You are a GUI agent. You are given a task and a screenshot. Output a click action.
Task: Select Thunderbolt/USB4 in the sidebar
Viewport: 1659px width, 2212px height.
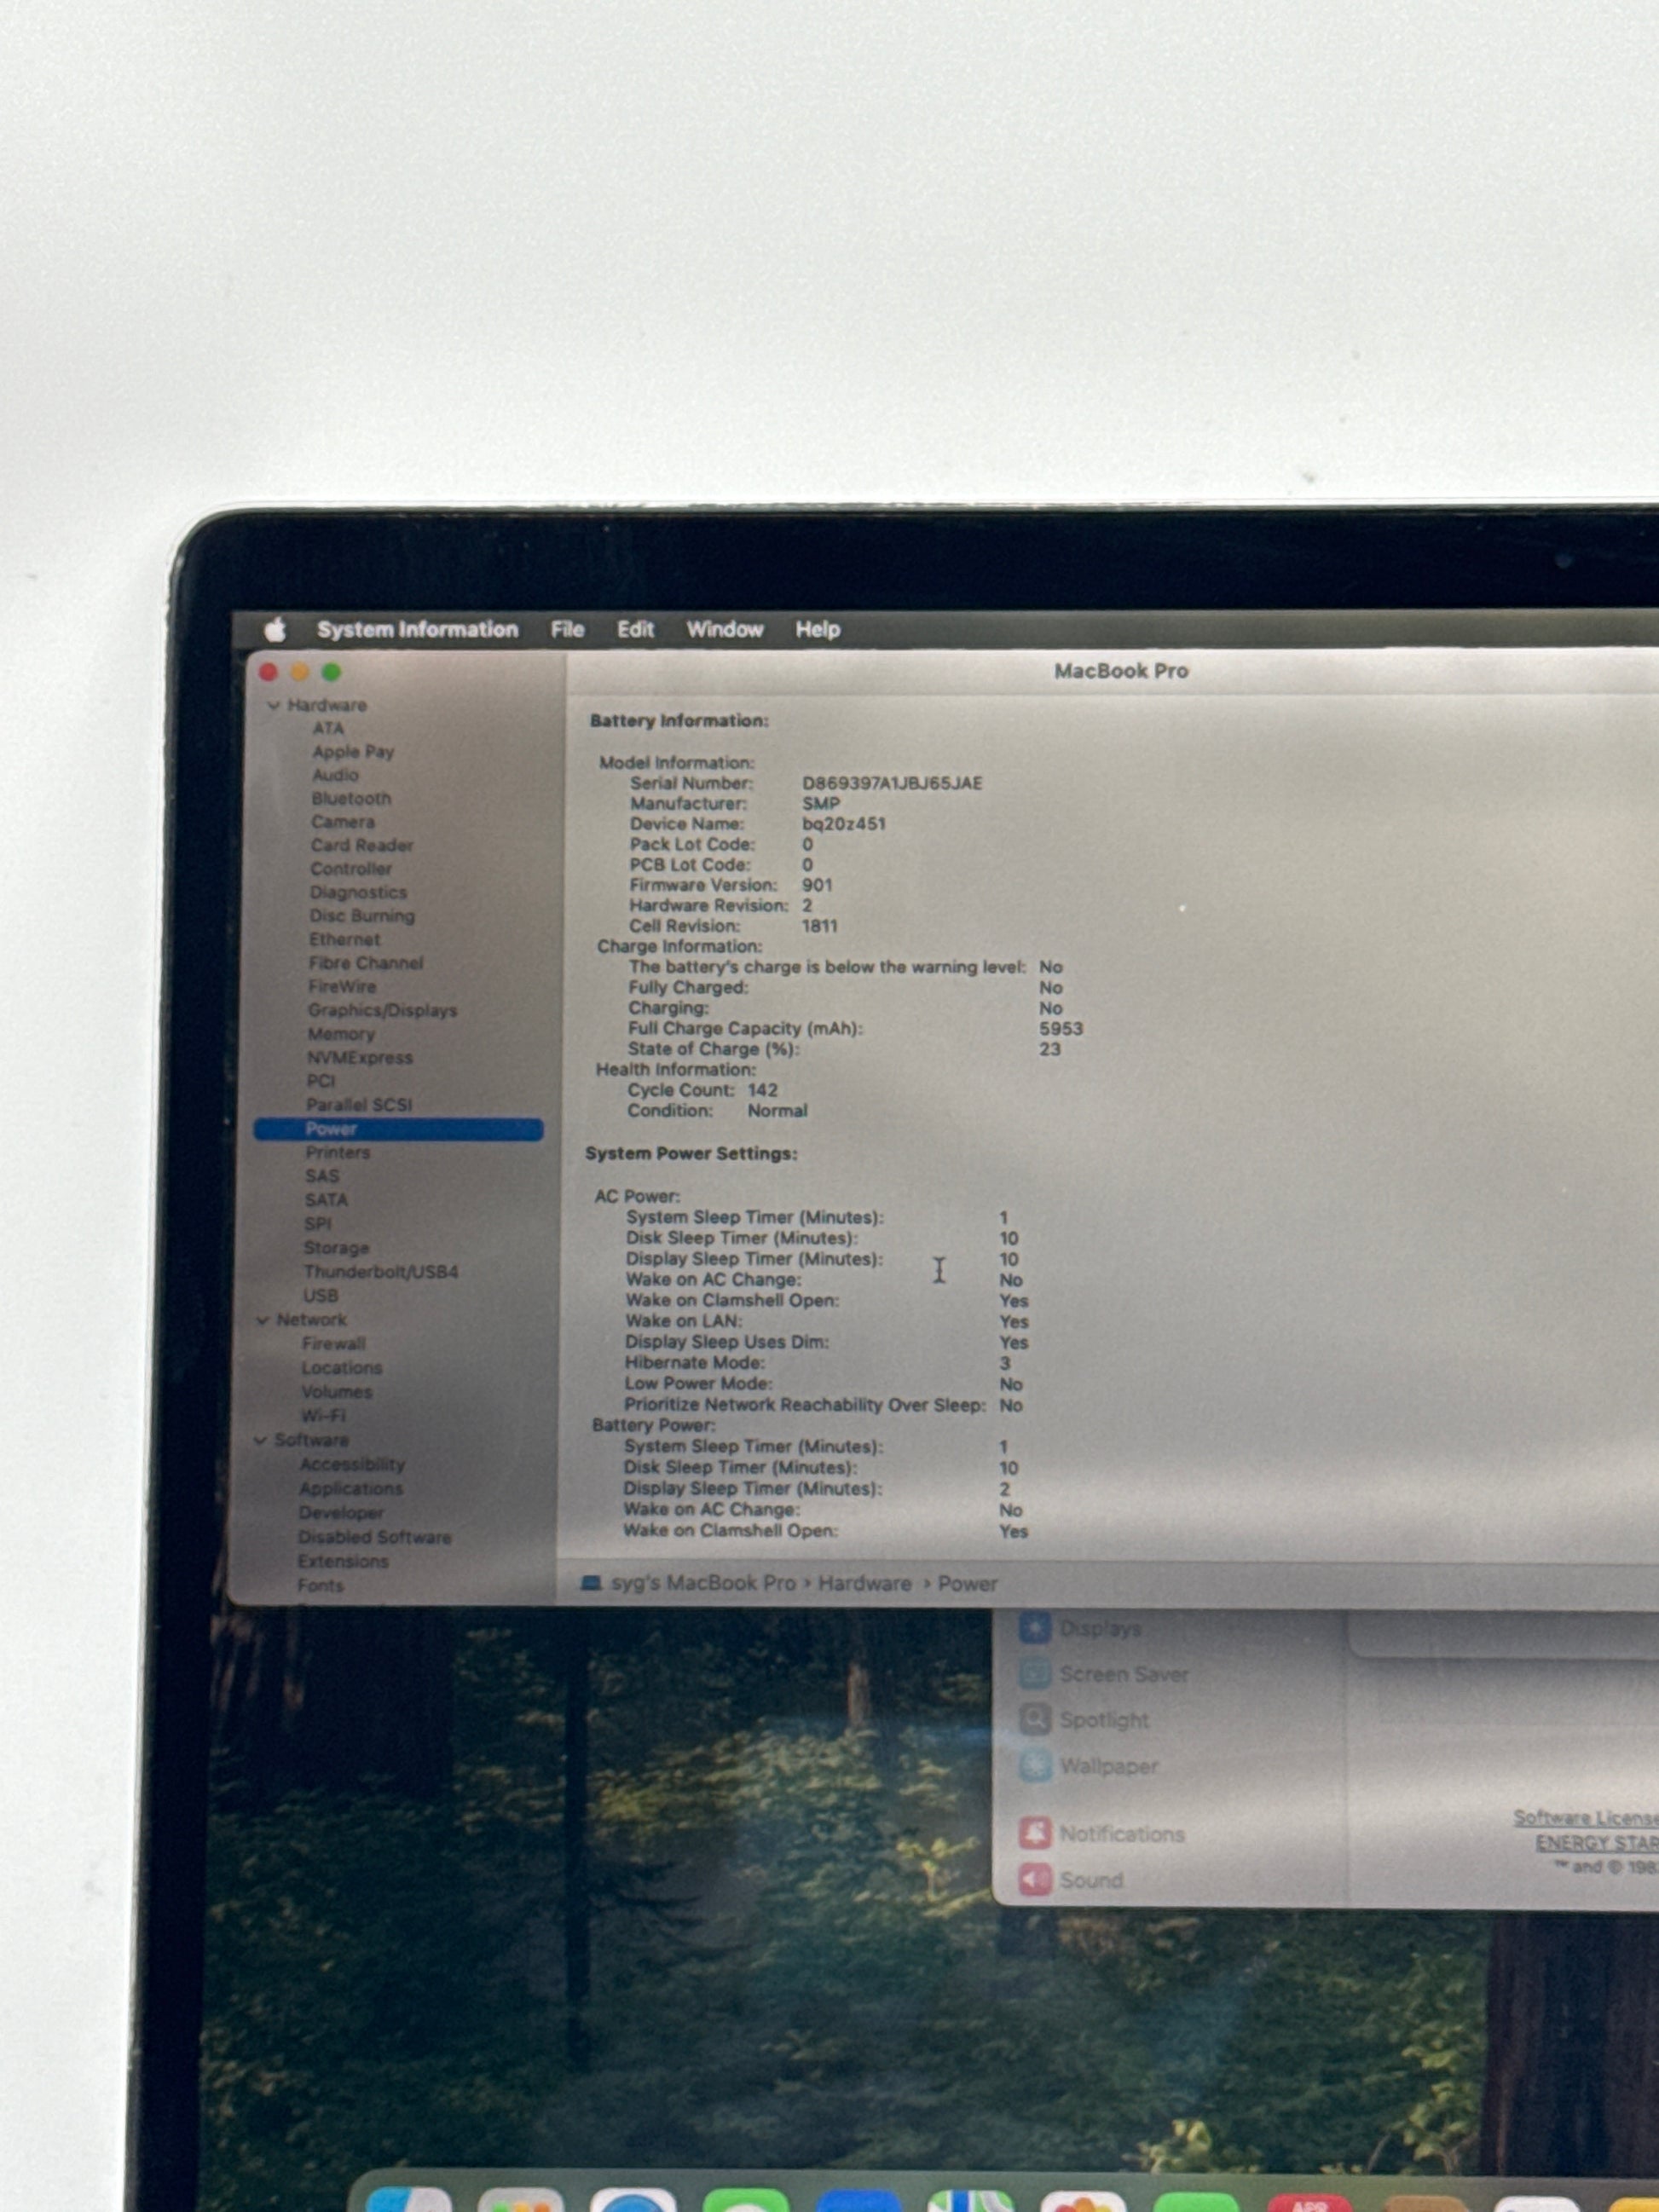pos(381,1272)
